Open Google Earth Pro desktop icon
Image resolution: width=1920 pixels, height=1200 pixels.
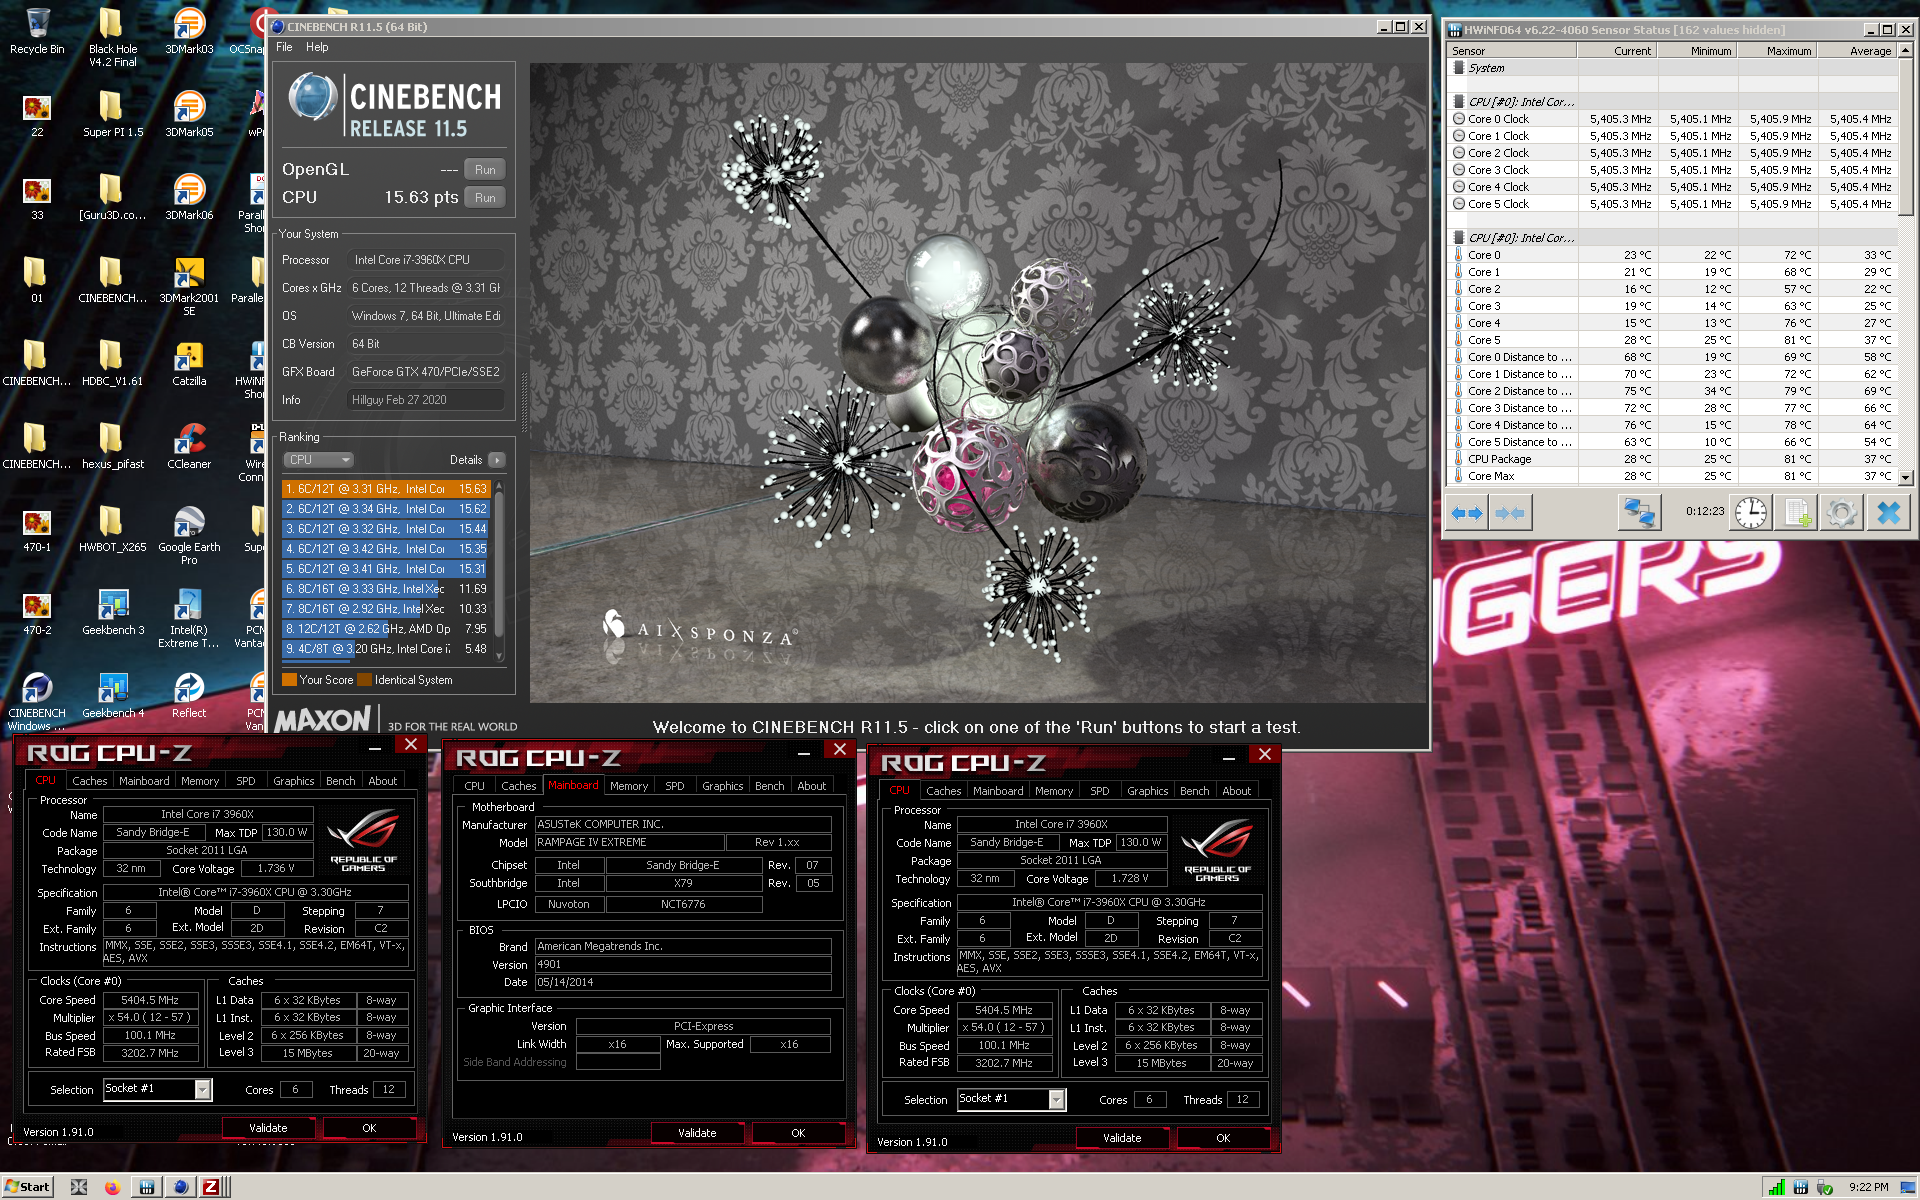coord(189,535)
